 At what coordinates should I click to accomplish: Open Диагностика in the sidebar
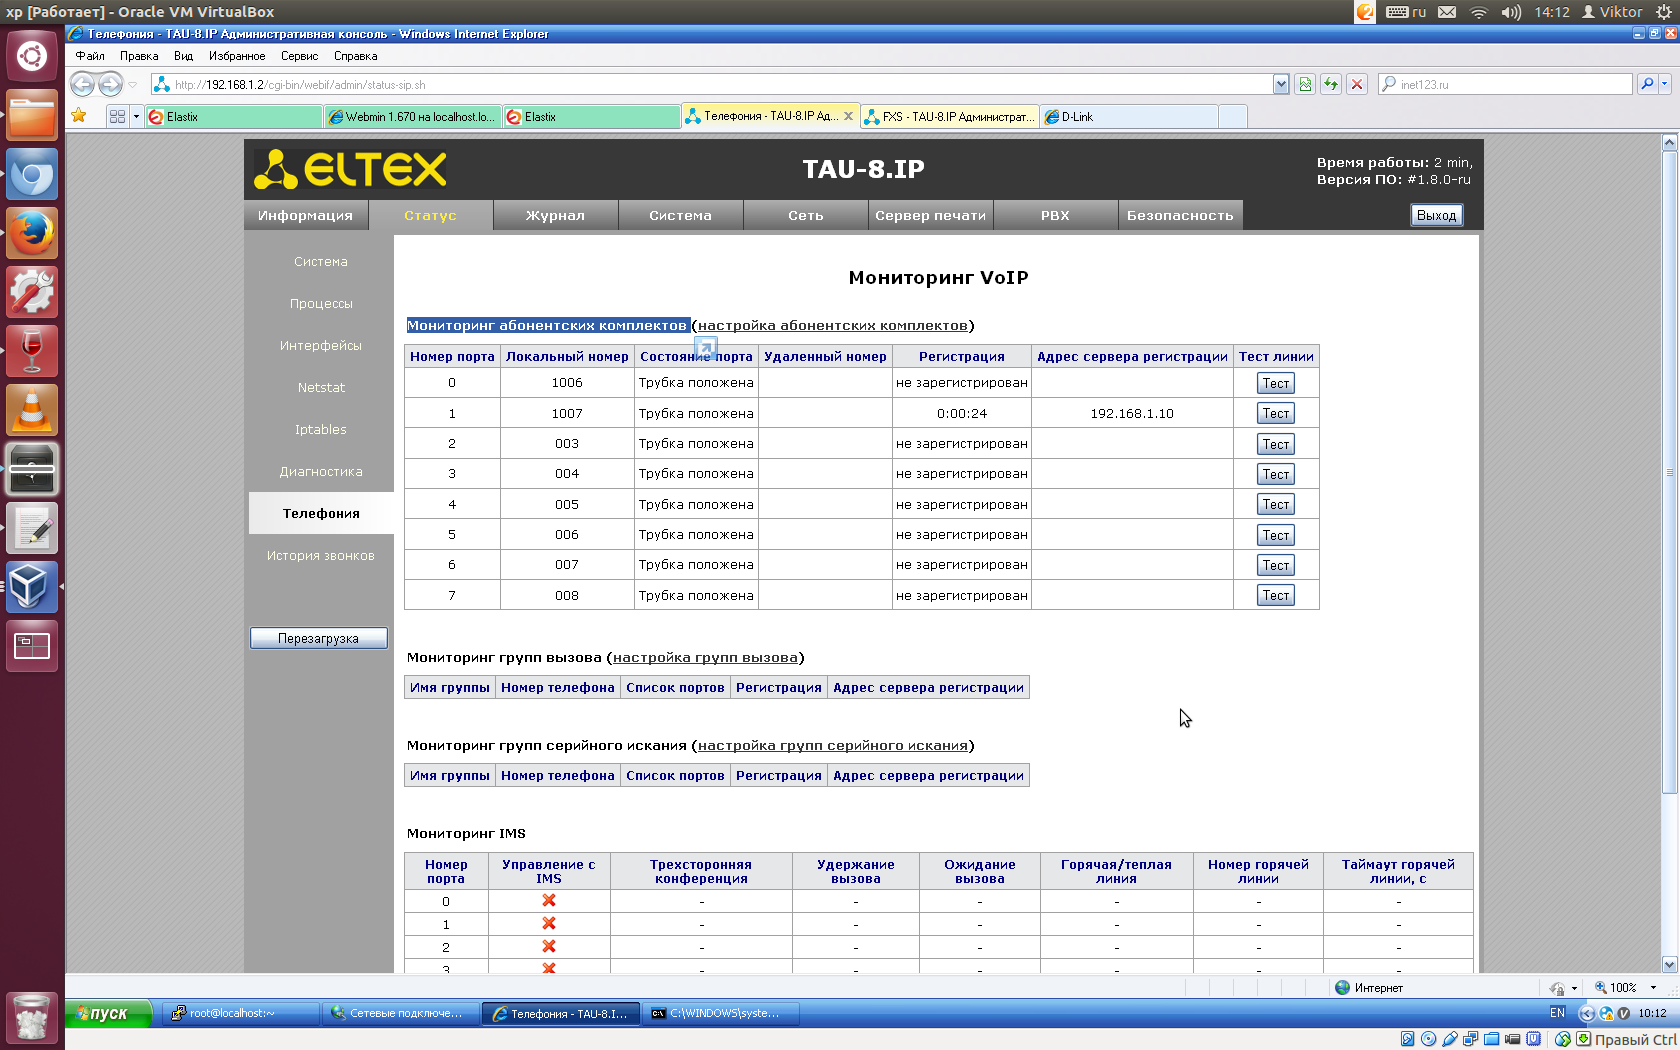point(321,471)
